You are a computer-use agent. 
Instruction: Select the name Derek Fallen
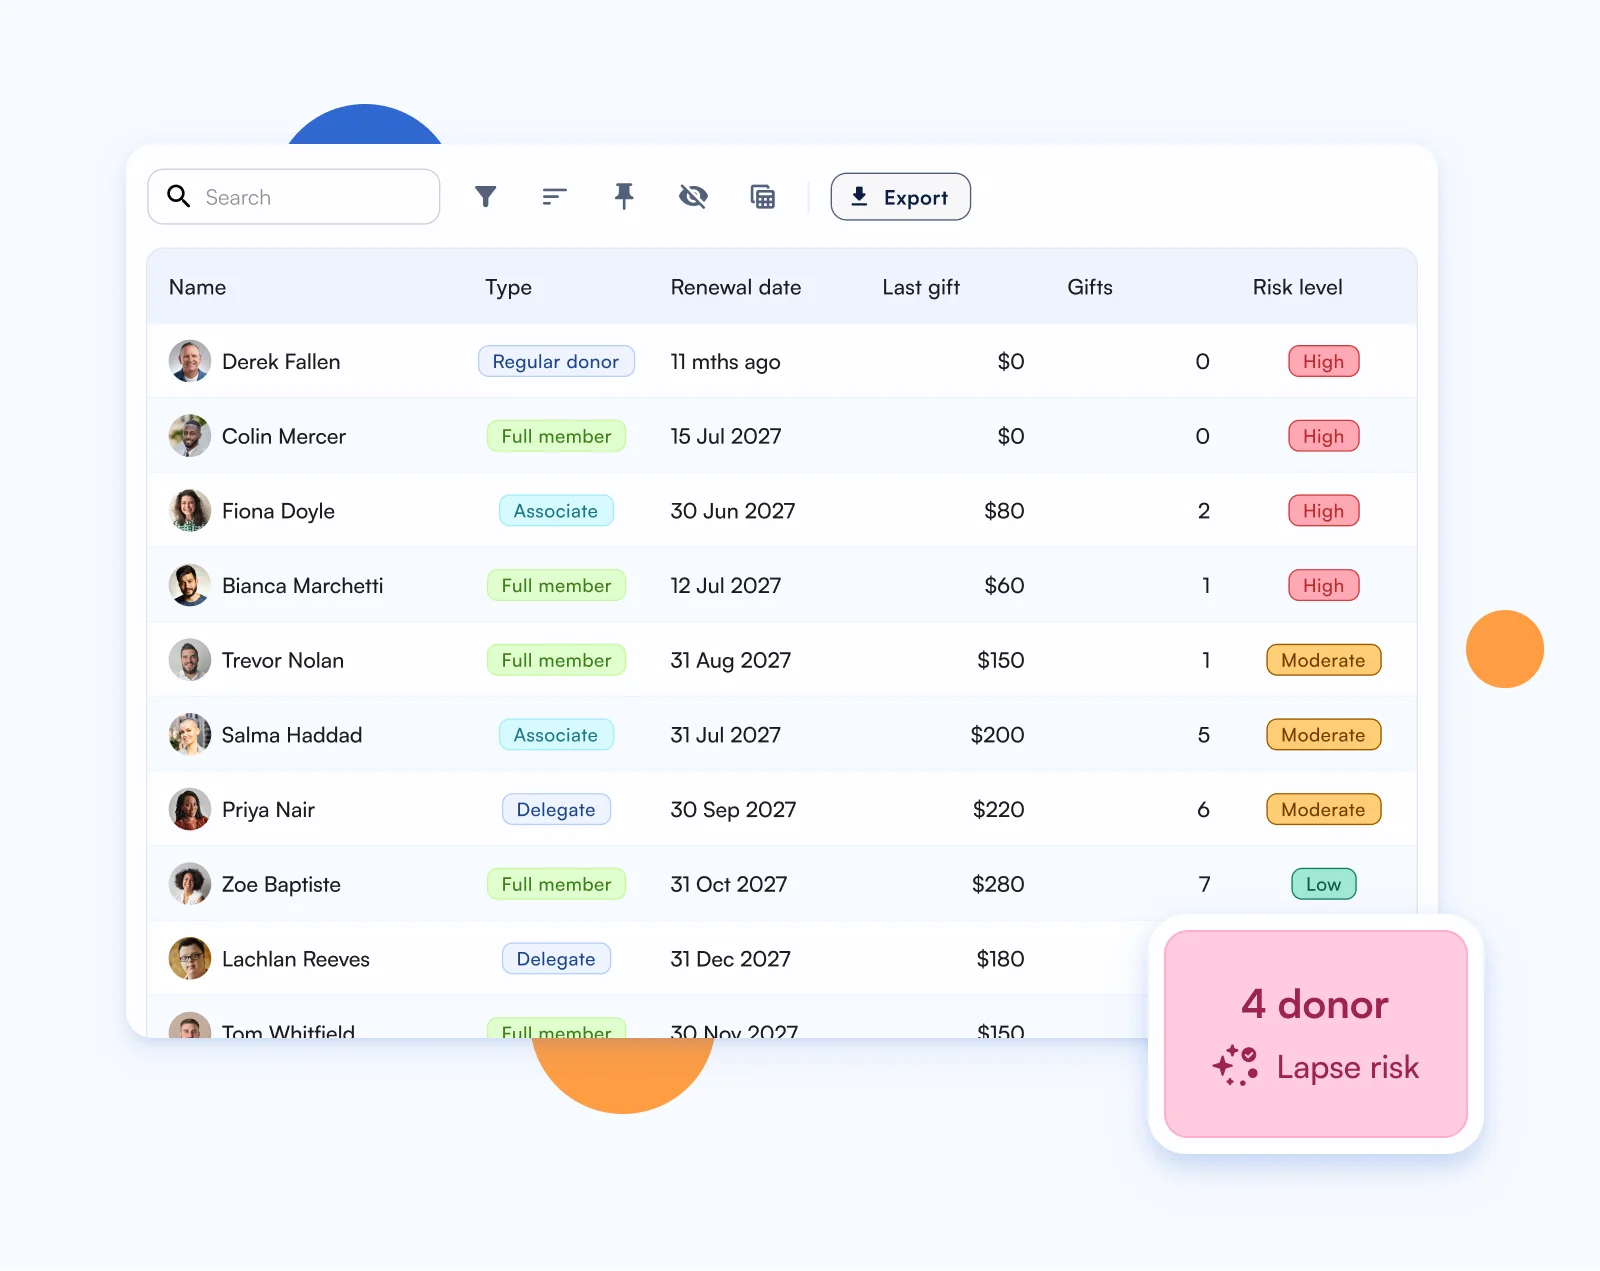(x=281, y=362)
